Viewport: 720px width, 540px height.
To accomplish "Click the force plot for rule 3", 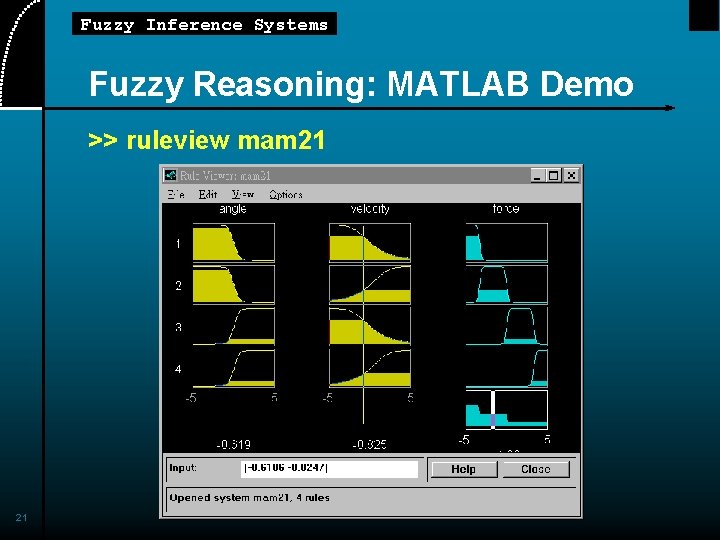I will tap(507, 326).
